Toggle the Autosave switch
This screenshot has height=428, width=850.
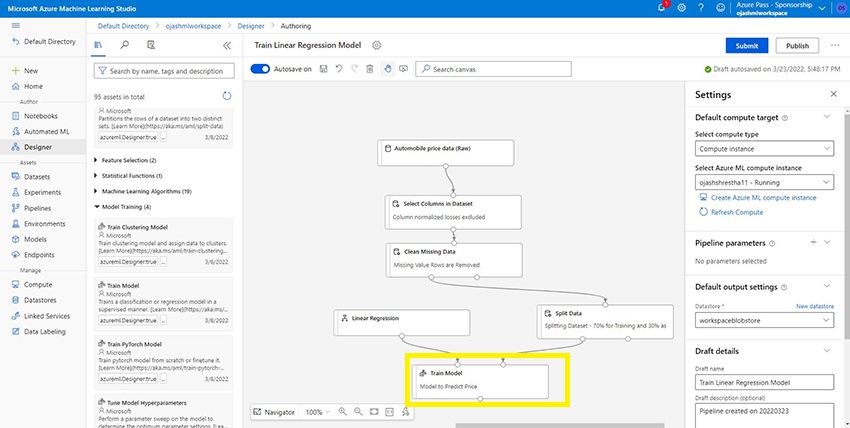(x=260, y=69)
